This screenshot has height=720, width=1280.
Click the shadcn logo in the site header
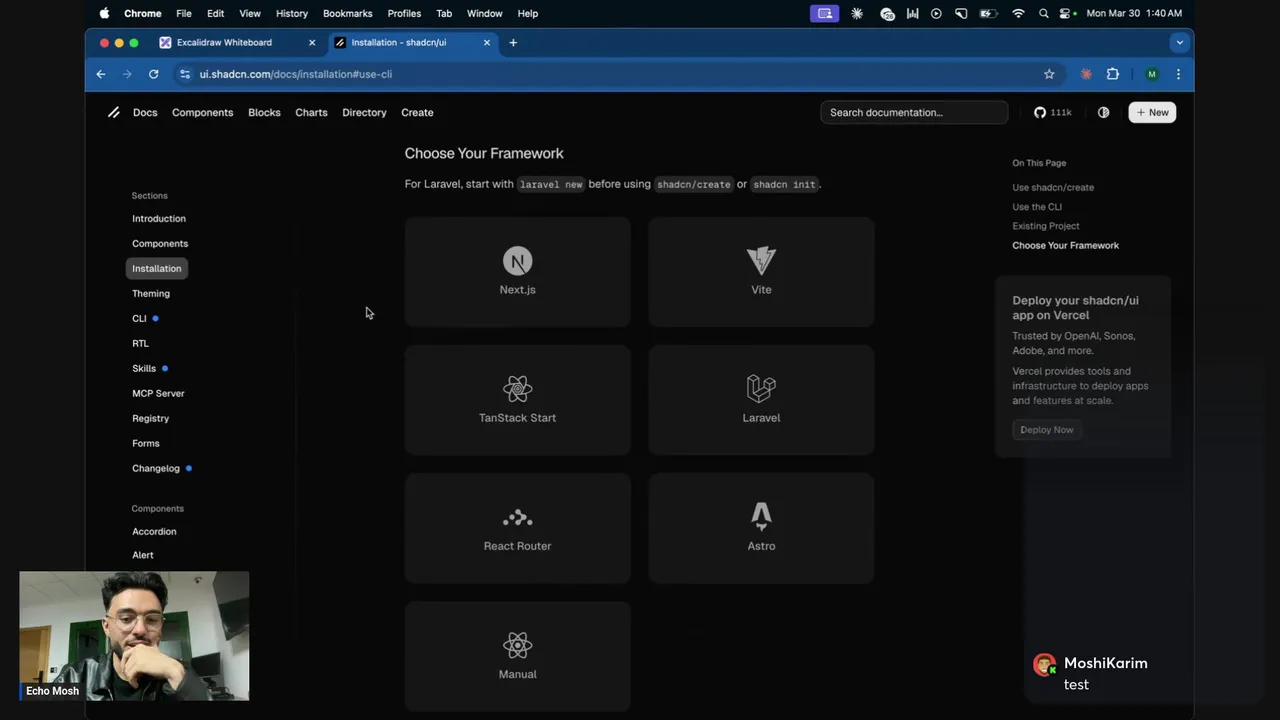click(x=114, y=112)
